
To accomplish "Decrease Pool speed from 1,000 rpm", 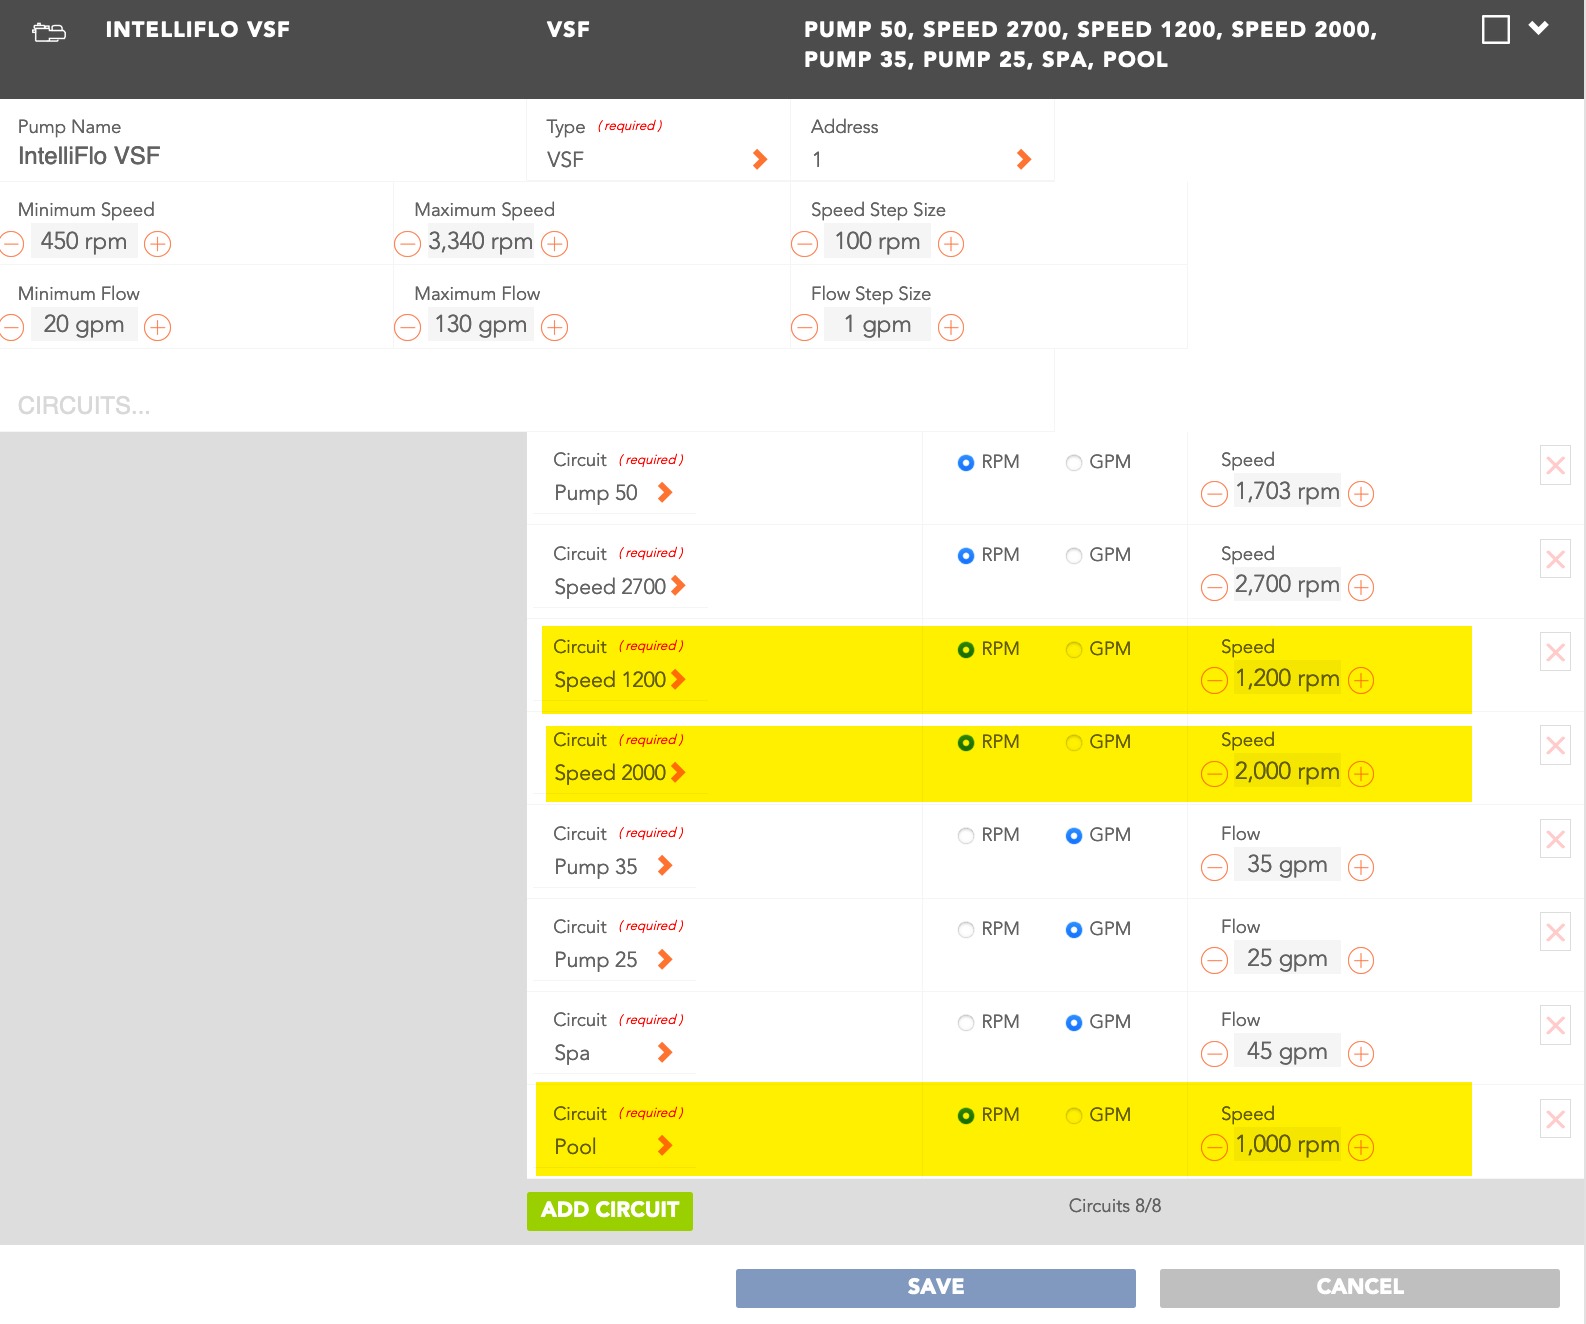I will tap(1214, 1147).
